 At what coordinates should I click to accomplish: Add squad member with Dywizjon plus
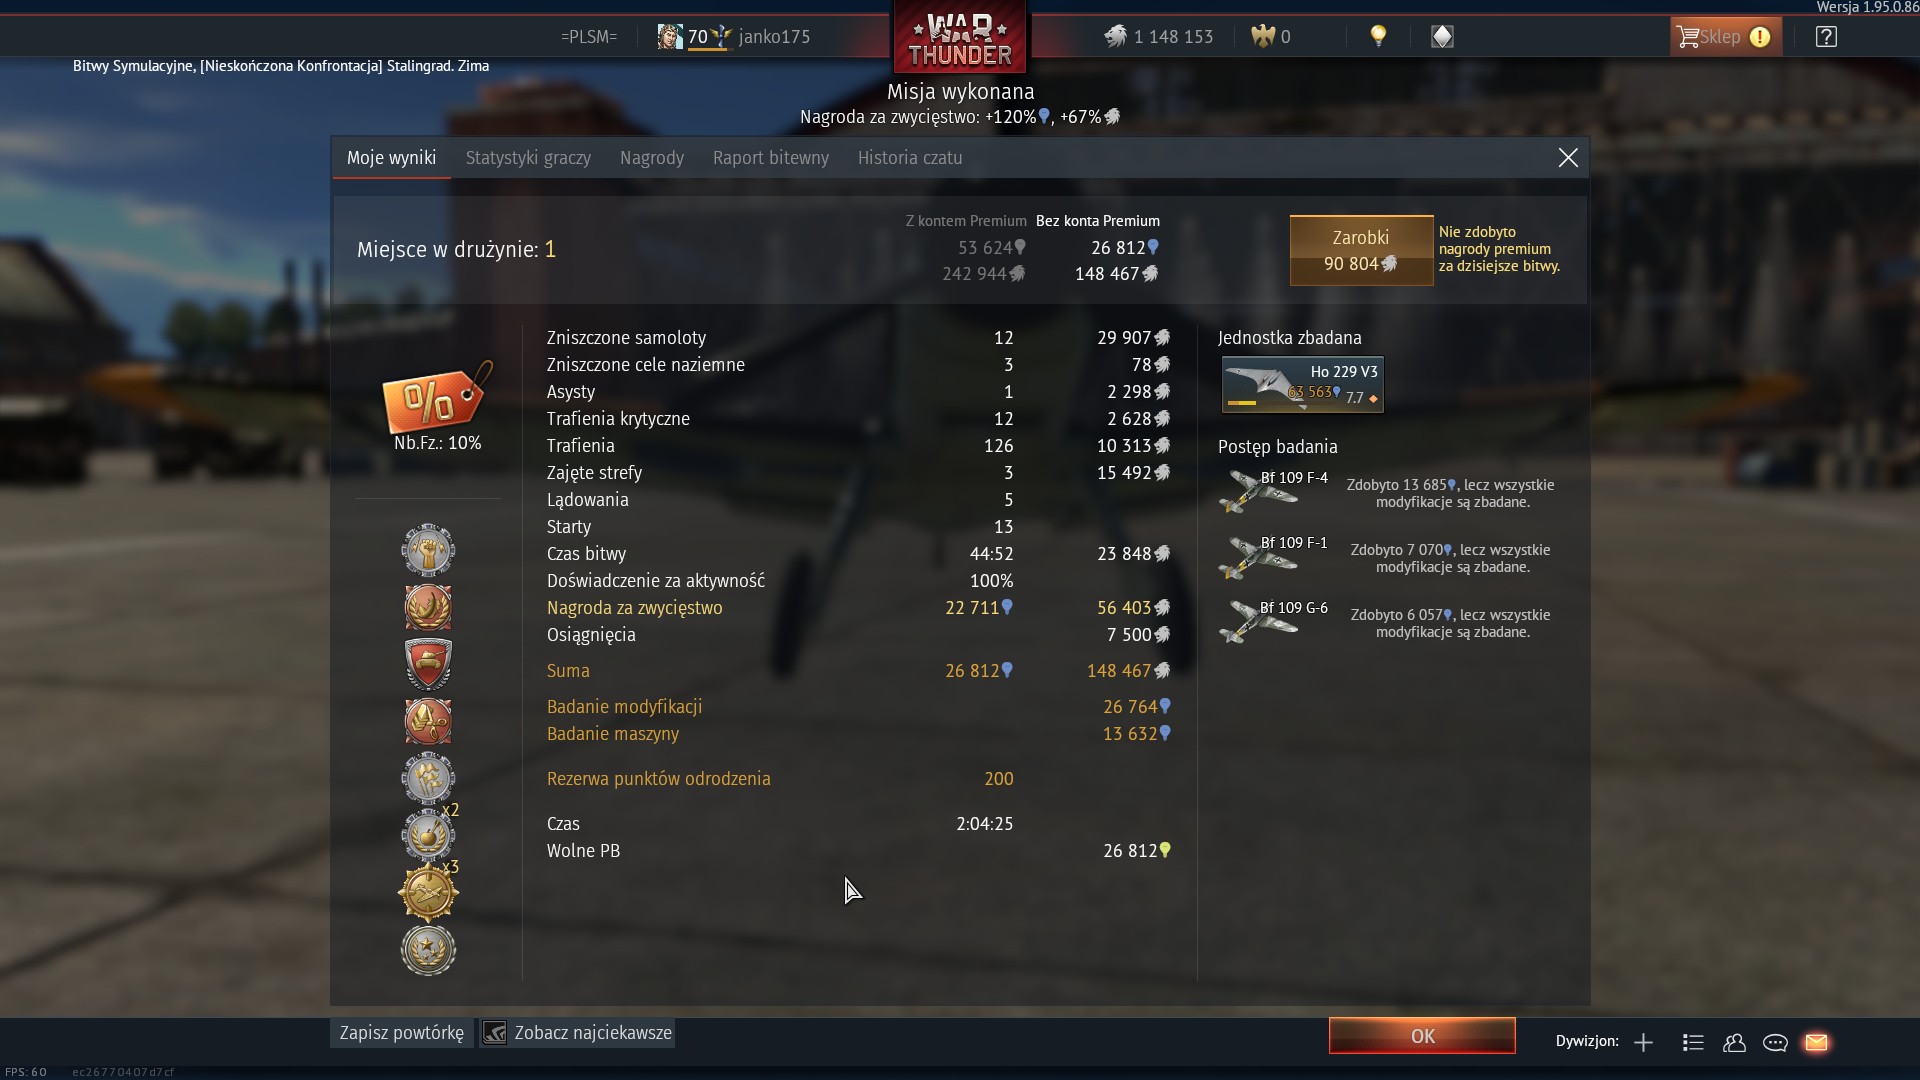[x=1643, y=1042]
